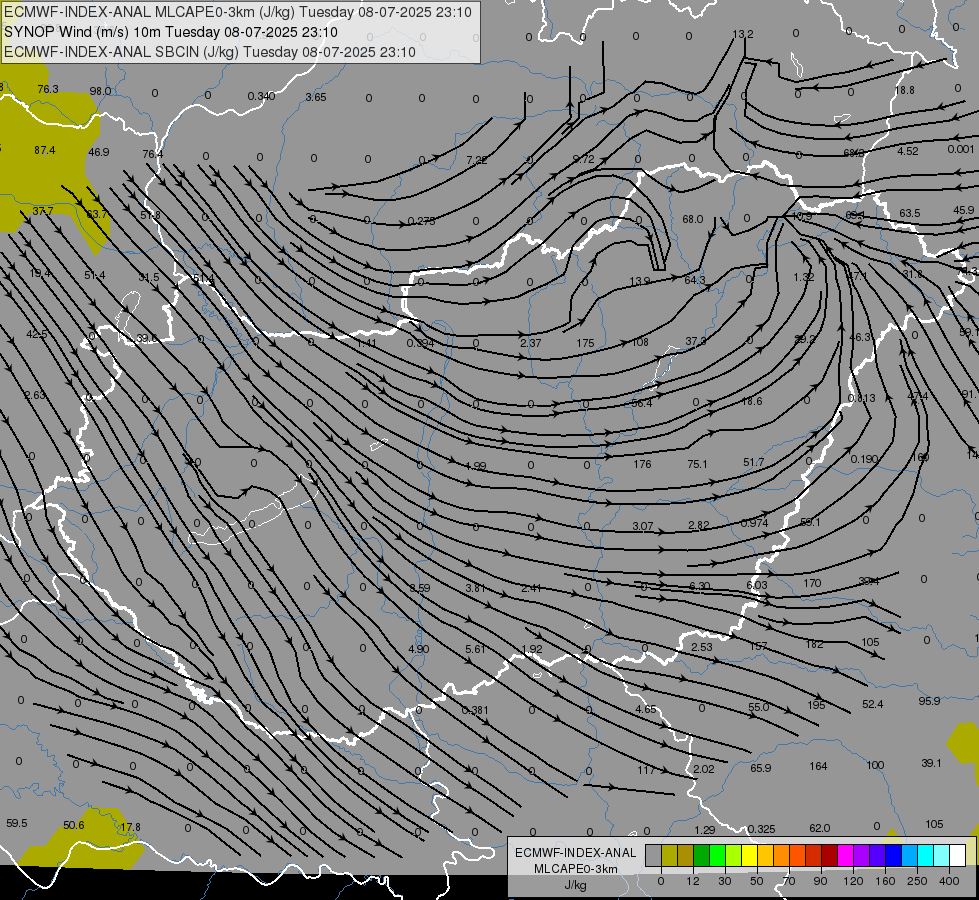
Task: Click the map value '175'
Action: [585, 344]
